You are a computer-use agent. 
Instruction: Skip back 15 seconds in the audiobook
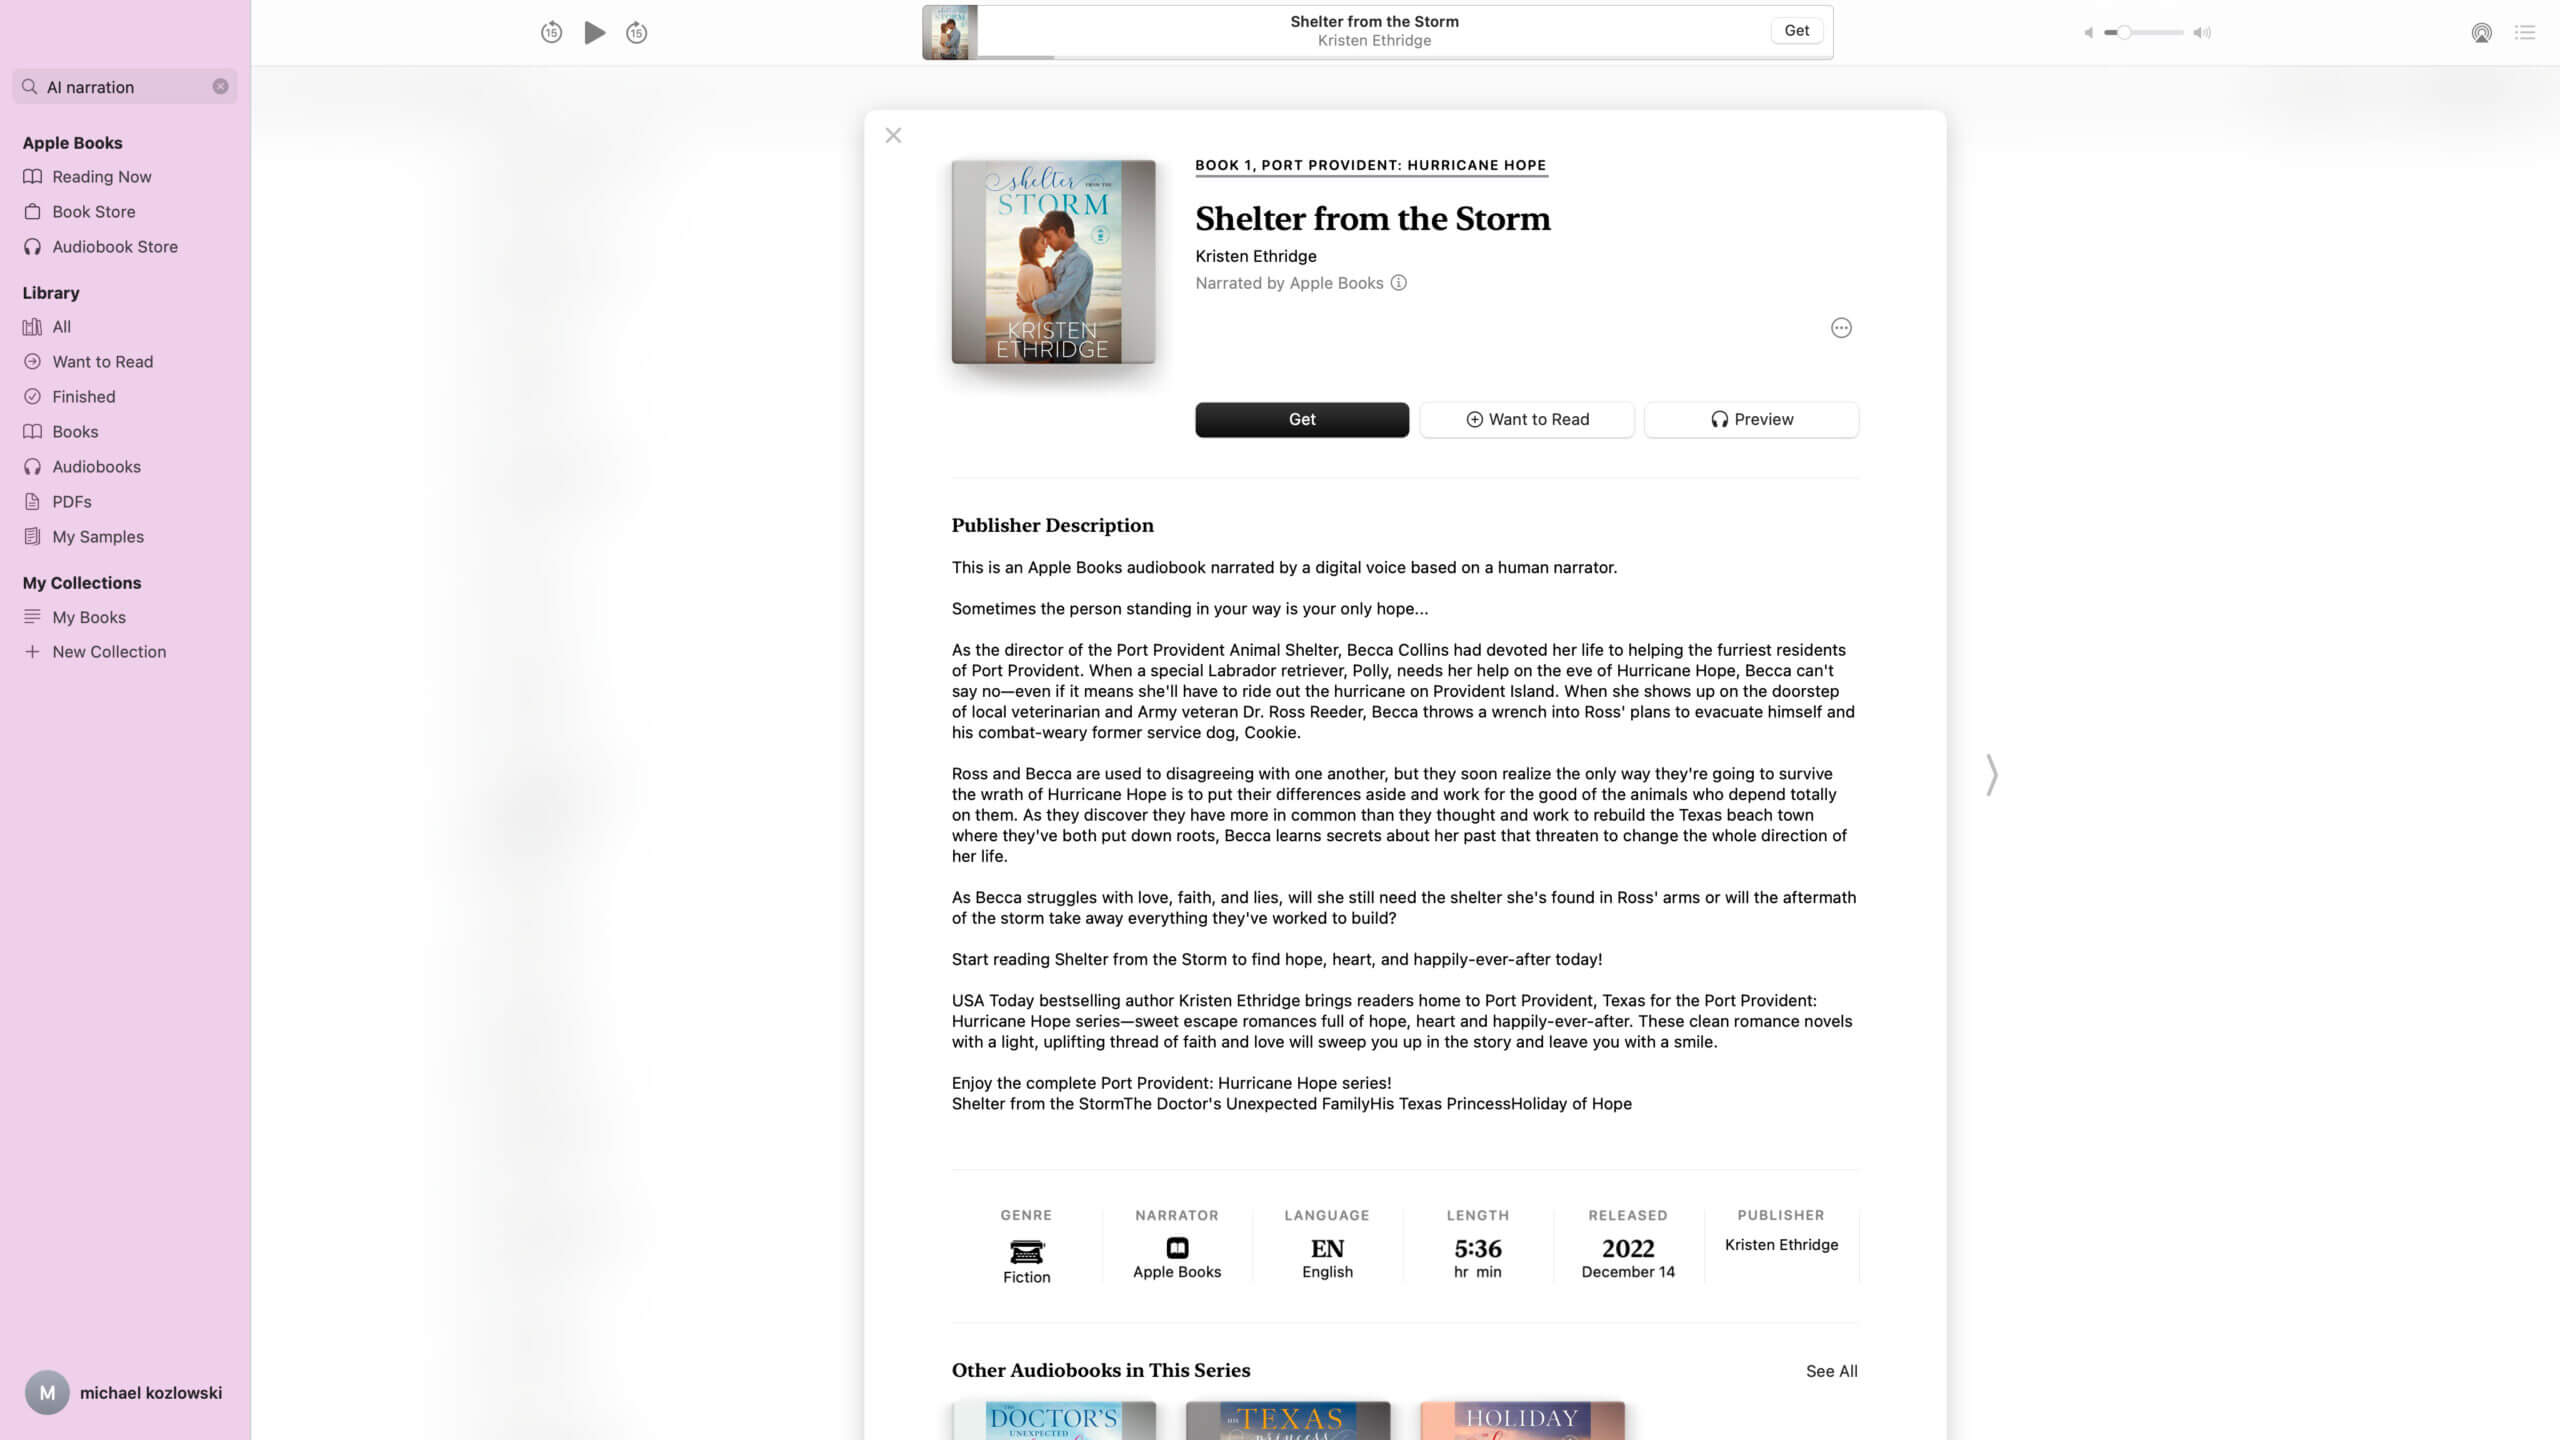(x=551, y=32)
